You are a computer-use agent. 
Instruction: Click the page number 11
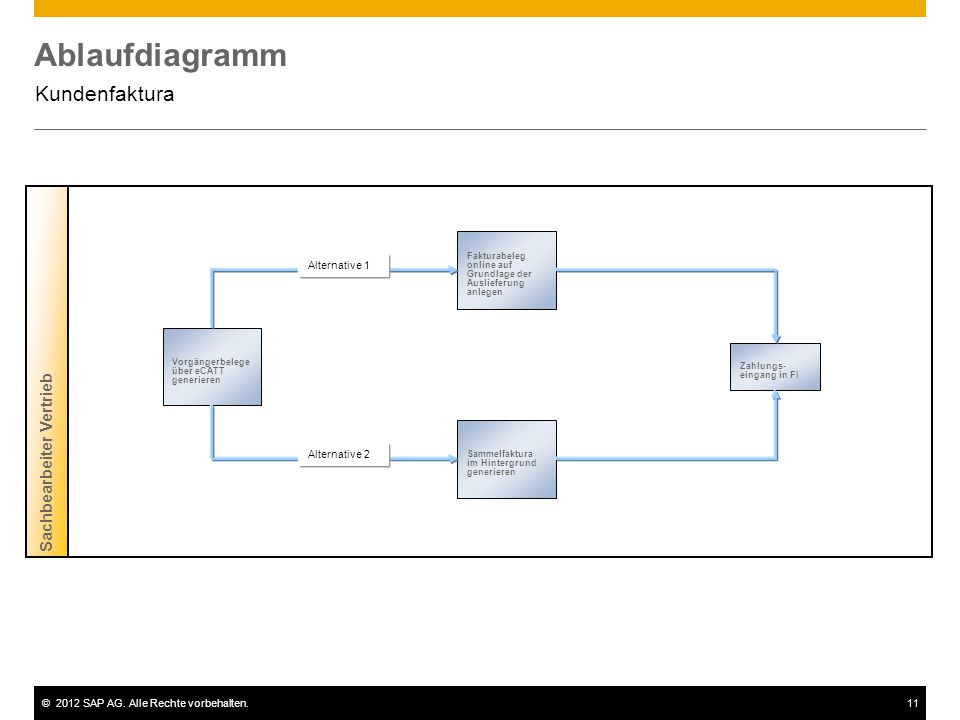[x=912, y=703]
